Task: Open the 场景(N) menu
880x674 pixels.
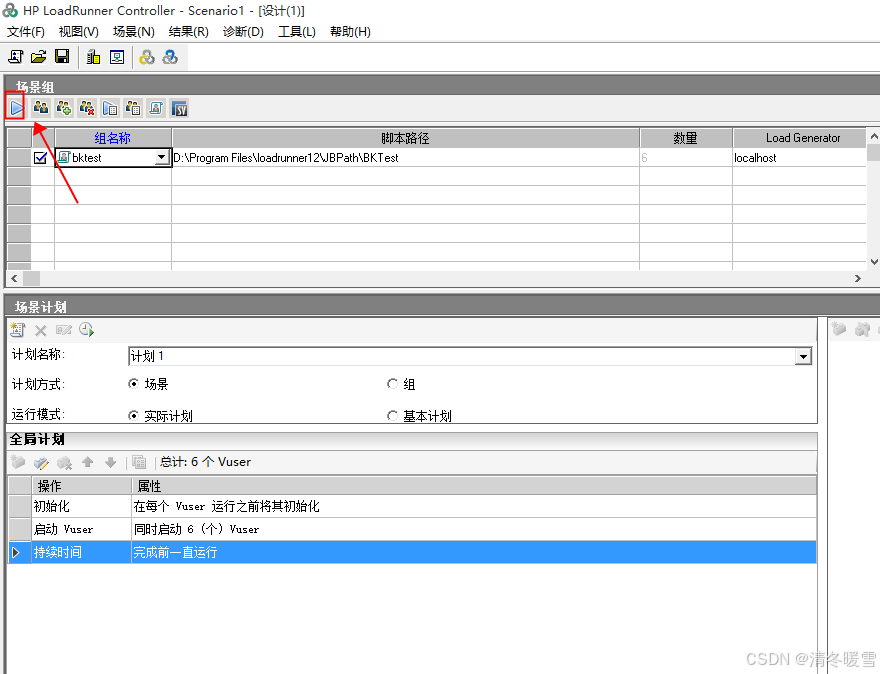Action: coord(134,32)
